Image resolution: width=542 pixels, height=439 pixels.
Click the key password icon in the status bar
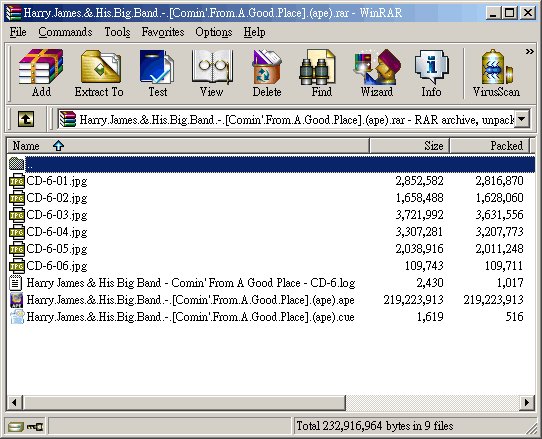(35, 427)
